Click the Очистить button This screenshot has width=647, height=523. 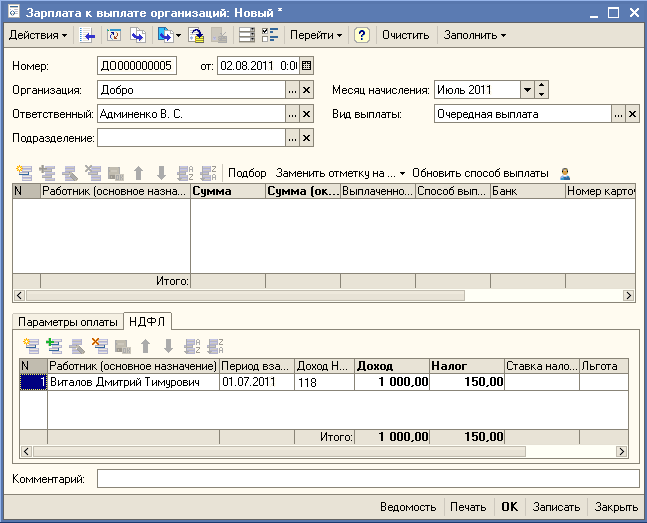(405, 35)
